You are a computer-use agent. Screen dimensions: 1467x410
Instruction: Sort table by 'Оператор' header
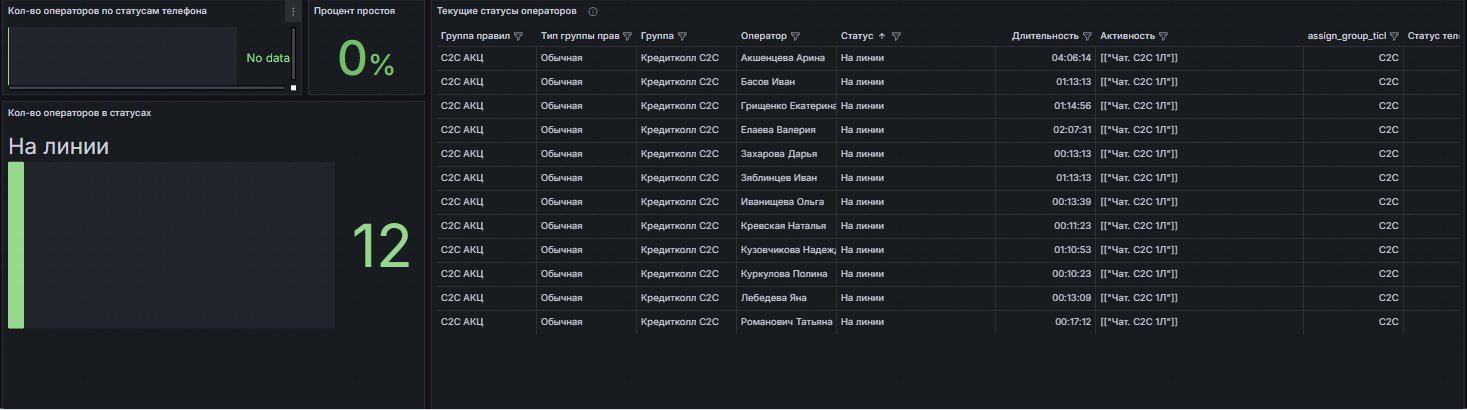[x=763, y=36]
